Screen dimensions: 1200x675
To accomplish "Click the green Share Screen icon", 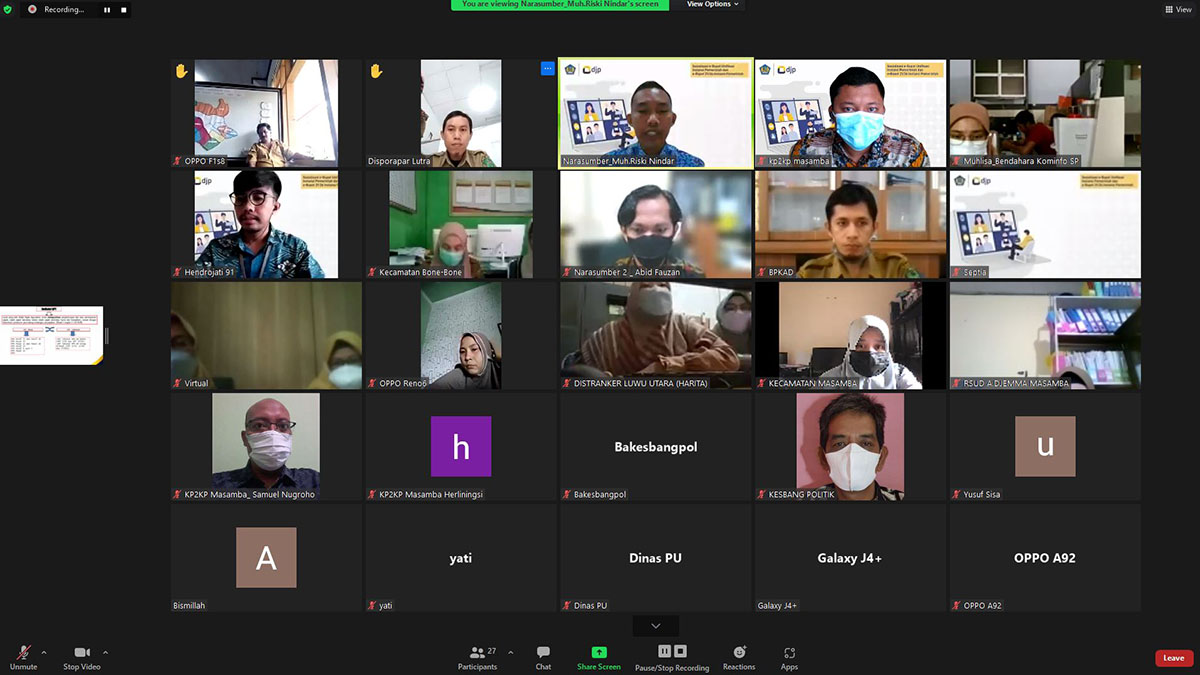I will click(599, 652).
